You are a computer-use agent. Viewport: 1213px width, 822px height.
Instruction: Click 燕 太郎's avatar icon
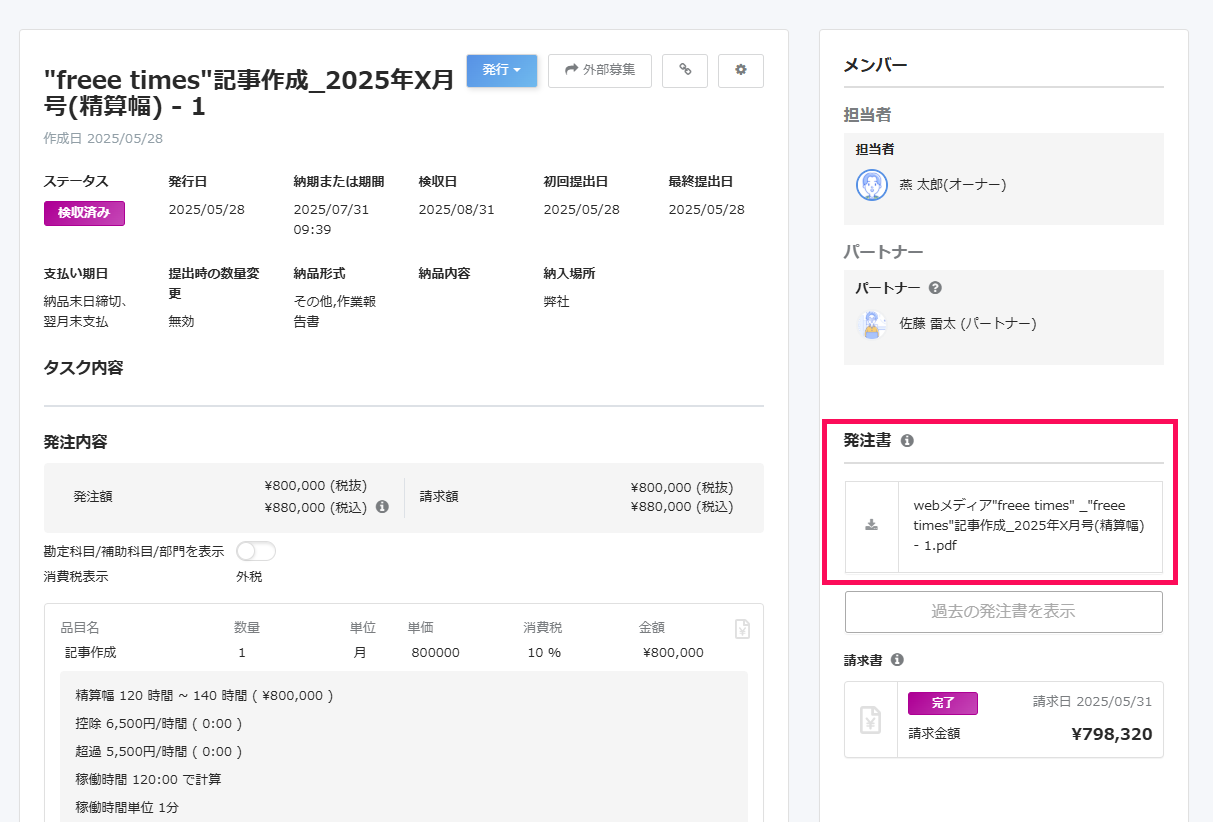pos(872,185)
